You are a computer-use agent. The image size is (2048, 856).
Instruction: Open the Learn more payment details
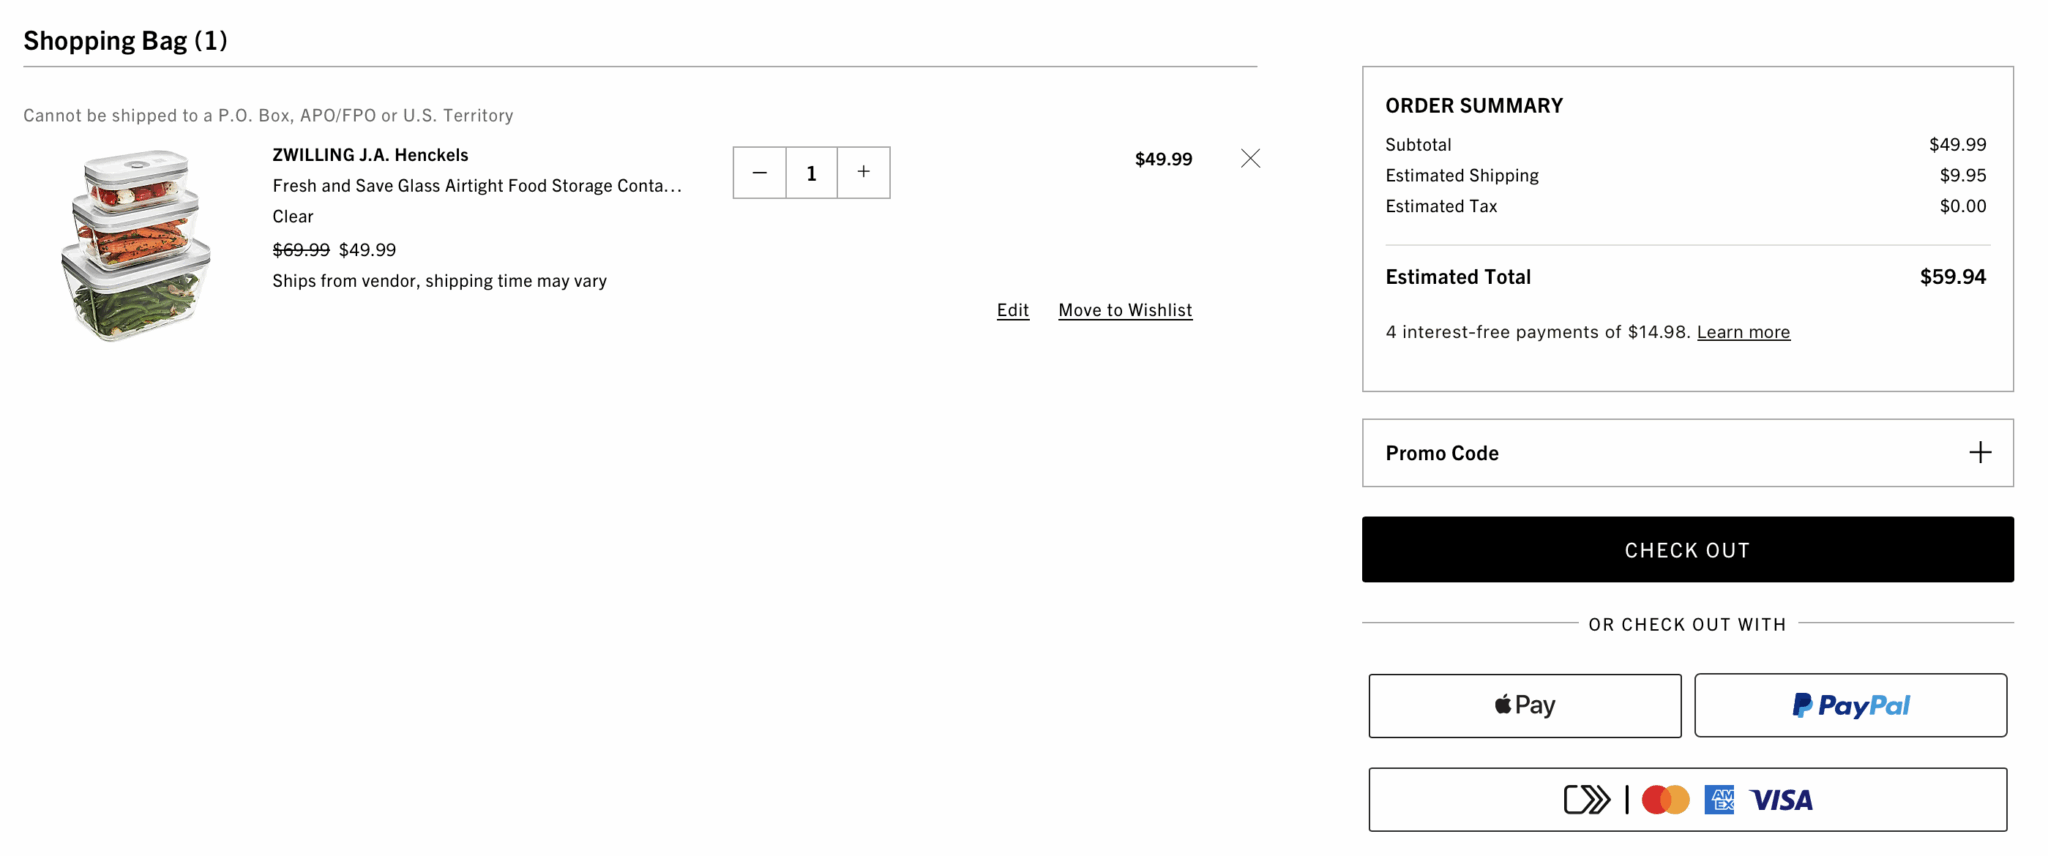[x=1743, y=331]
